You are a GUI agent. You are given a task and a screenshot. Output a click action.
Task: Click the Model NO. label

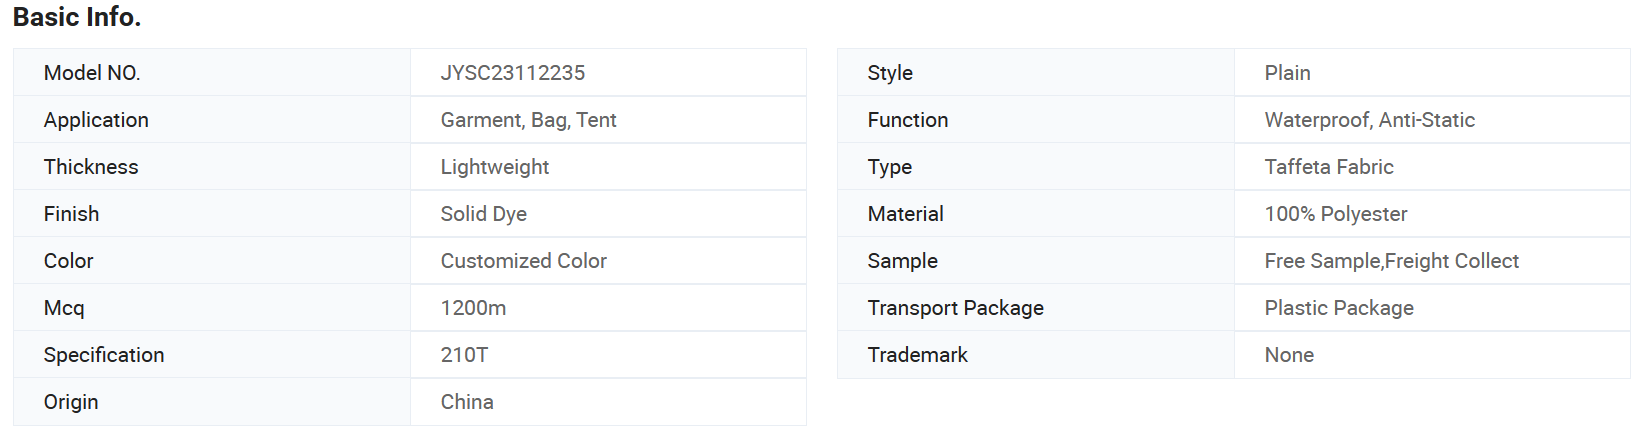(92, 73)
